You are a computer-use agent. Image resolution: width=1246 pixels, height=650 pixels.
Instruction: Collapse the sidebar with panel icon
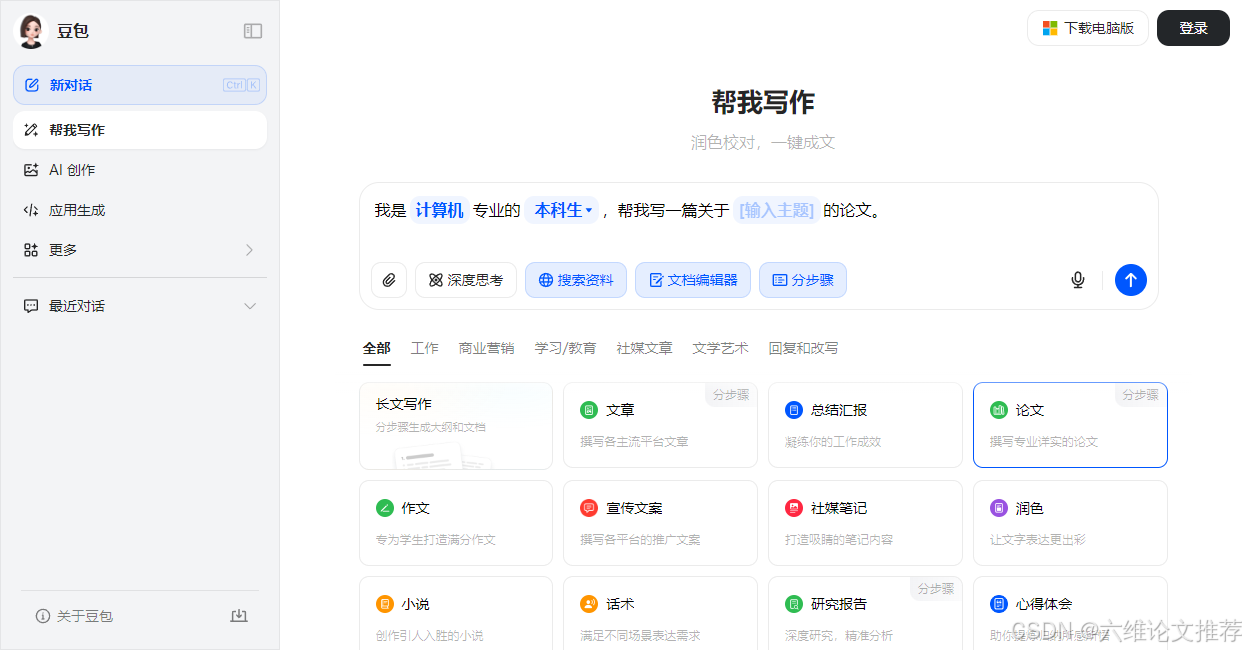(x=253, y=31)
